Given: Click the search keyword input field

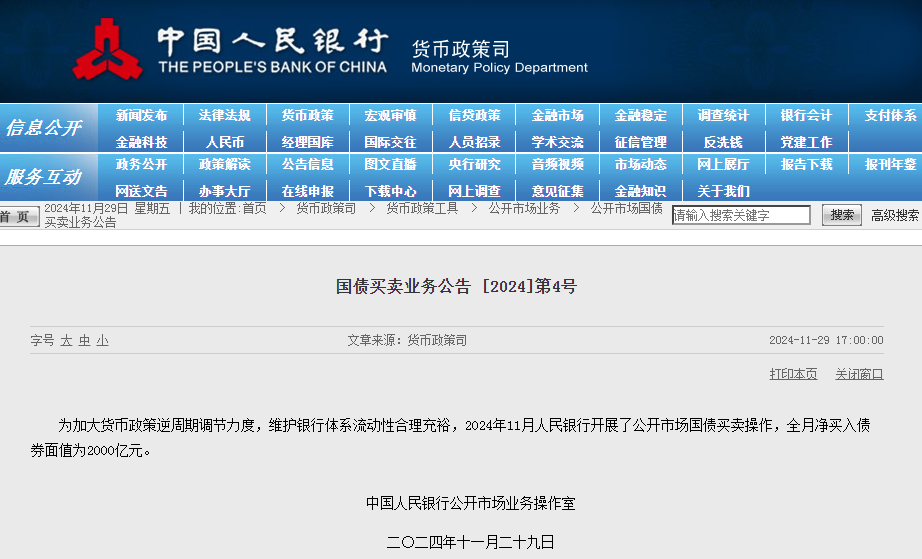Looking at the screenshot, I should coord(741,215).
